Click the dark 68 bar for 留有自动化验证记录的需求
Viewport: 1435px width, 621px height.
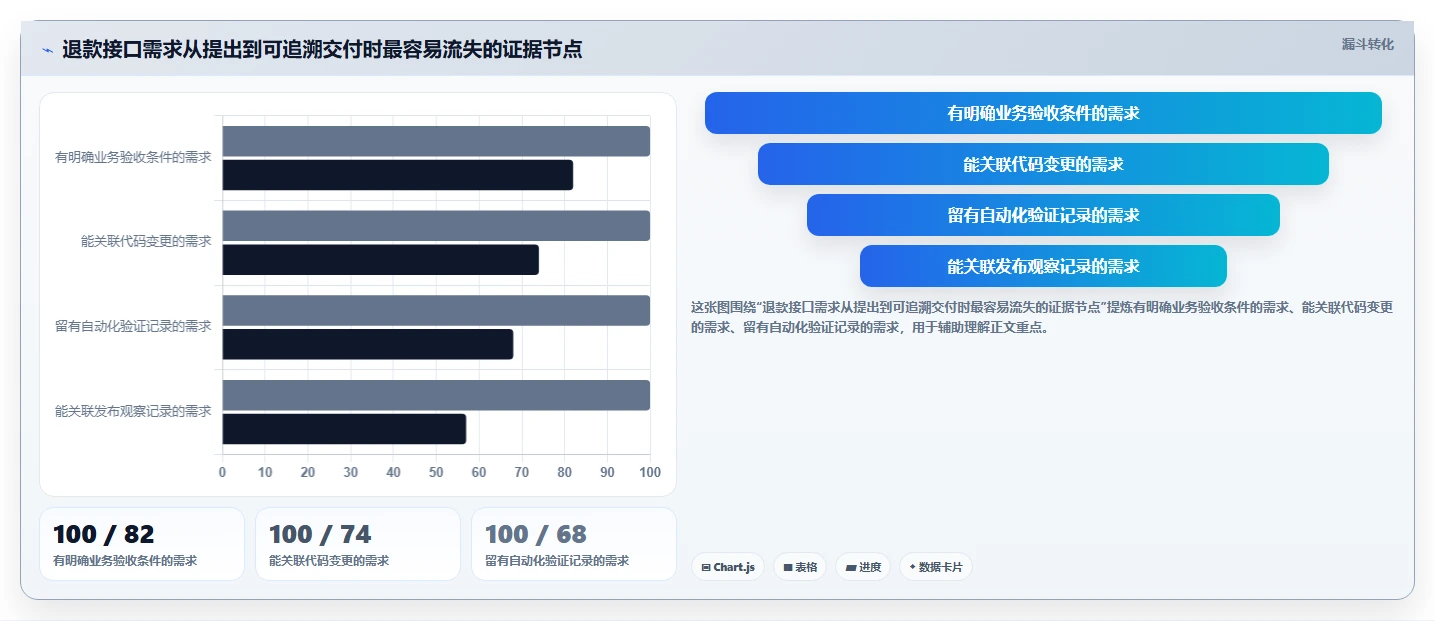pyautogui.click(x=368, y=344)
